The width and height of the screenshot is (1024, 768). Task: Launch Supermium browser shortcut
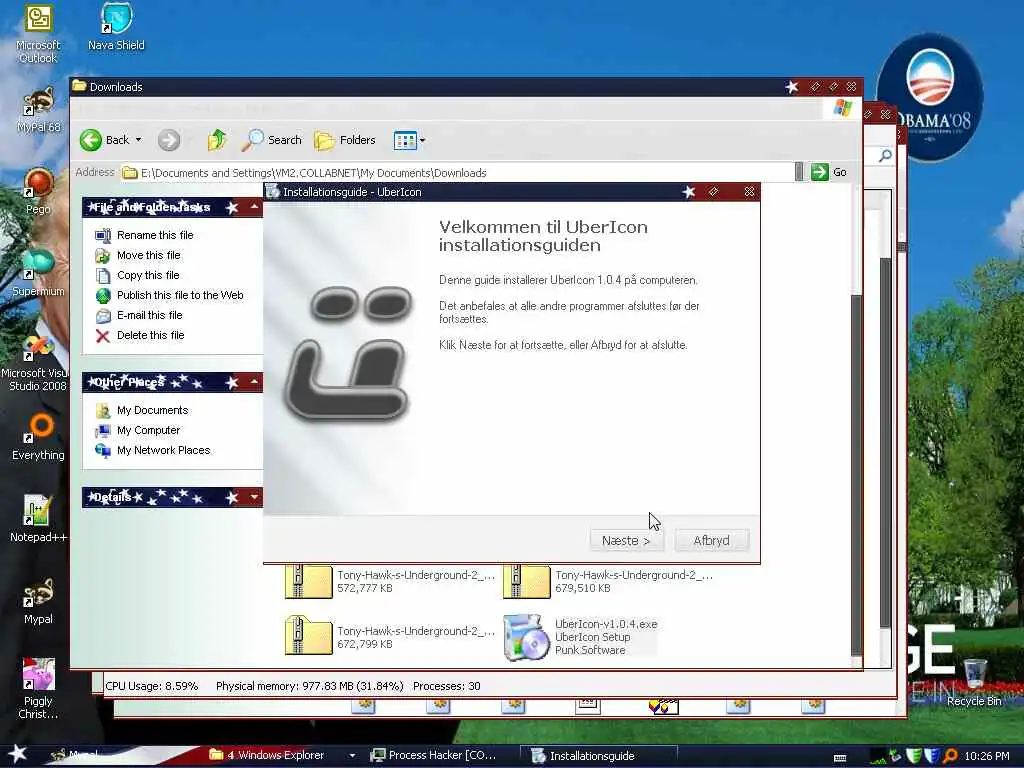(x=38, y=274)
